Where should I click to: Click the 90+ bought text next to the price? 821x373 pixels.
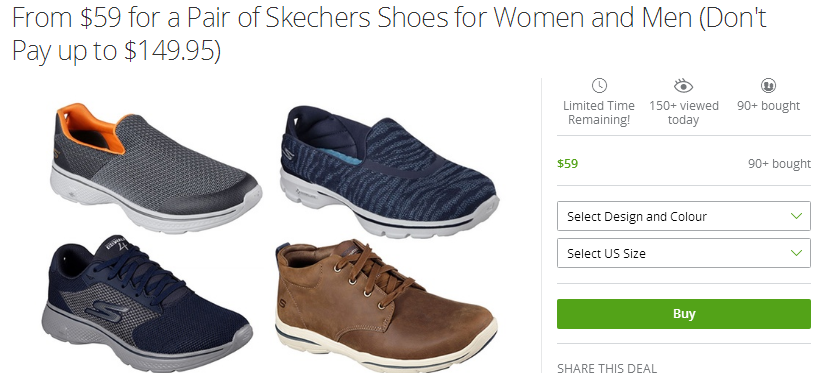tap(779, 163)
